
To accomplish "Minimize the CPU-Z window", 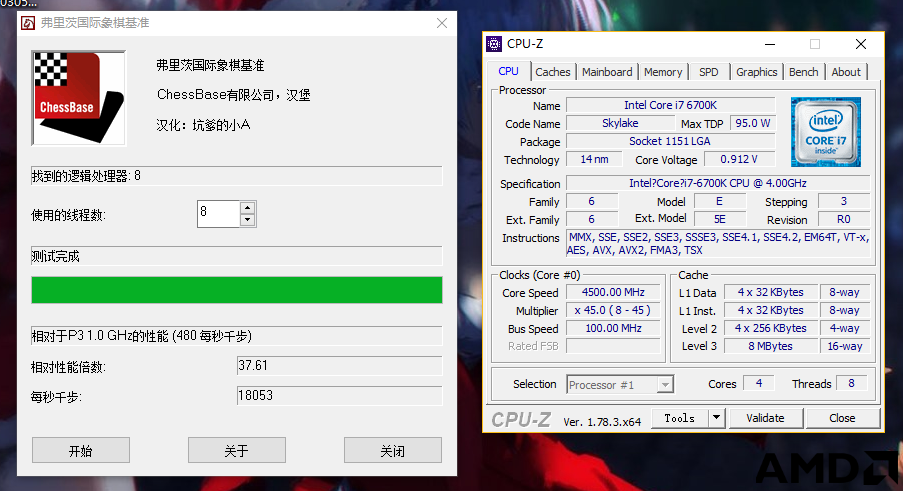I will [770, 44].
